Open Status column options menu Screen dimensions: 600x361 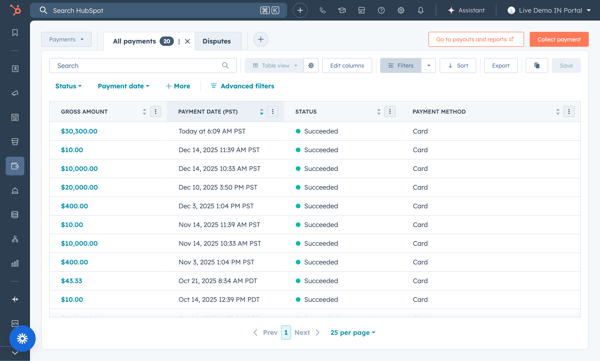[x=390, y=111]
